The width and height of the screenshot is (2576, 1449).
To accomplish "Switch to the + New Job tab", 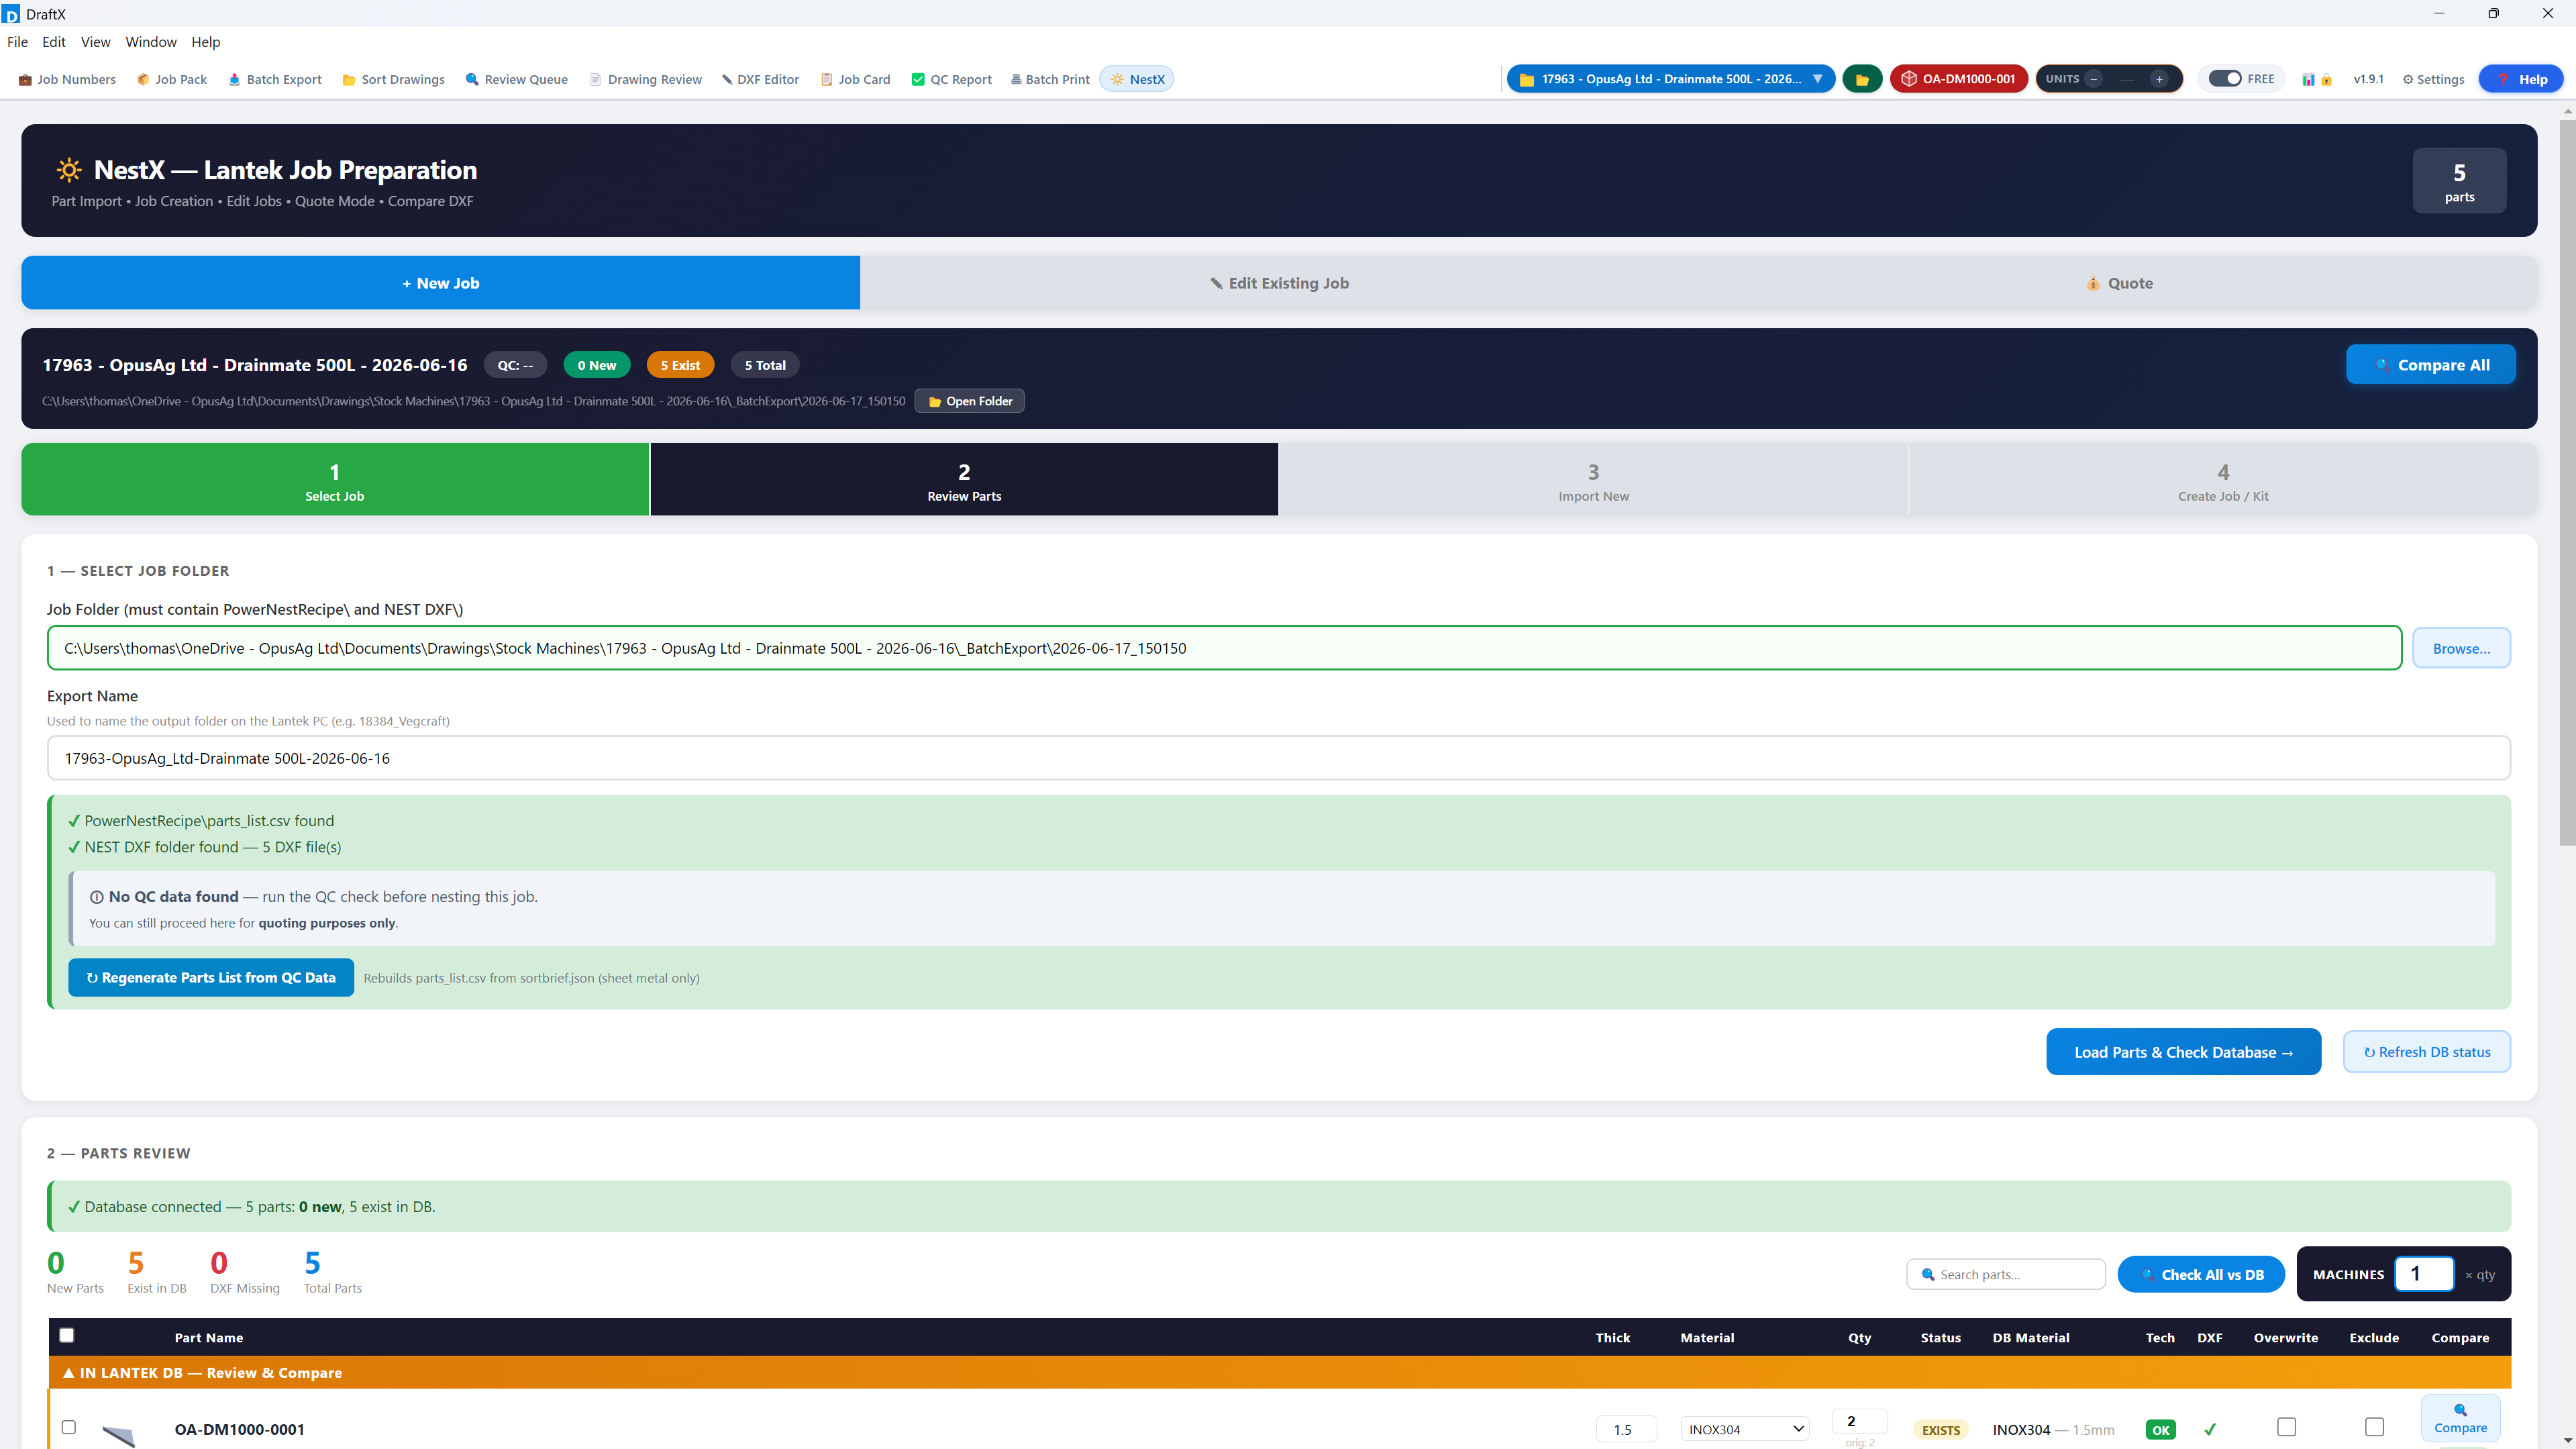I will [x=440, y=283].
